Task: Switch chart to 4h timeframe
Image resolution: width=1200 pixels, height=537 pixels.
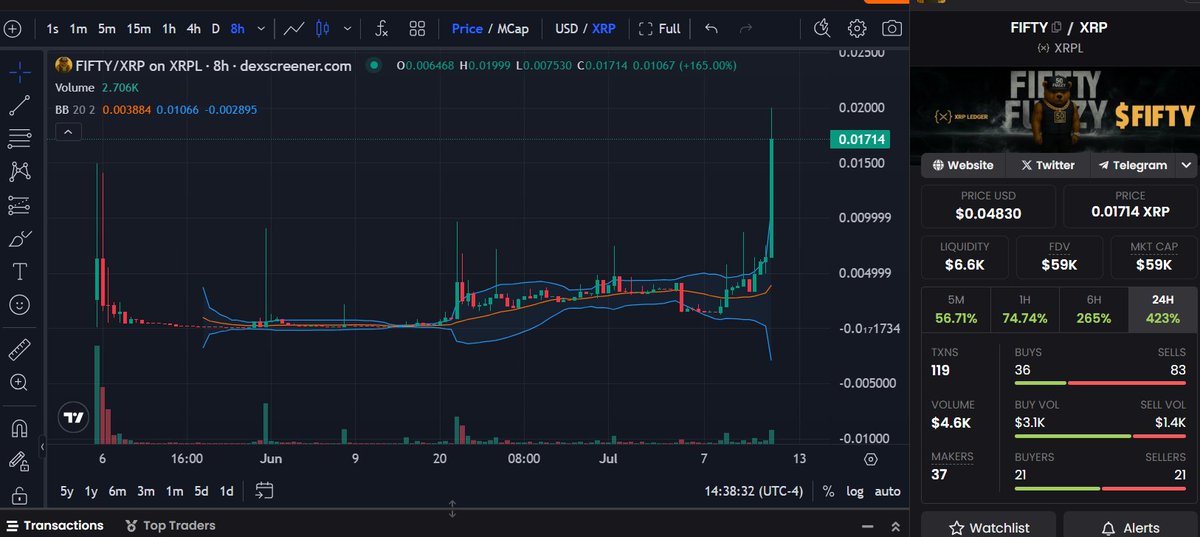Action: pos(194,29)
